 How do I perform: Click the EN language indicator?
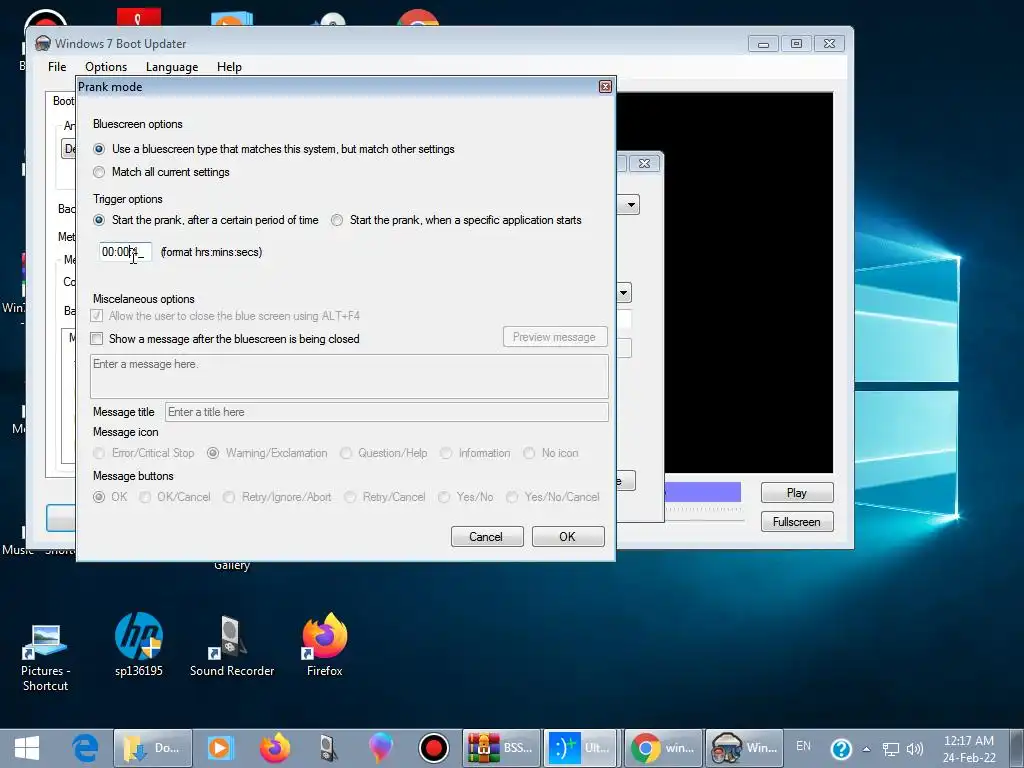tap(803, 746)
